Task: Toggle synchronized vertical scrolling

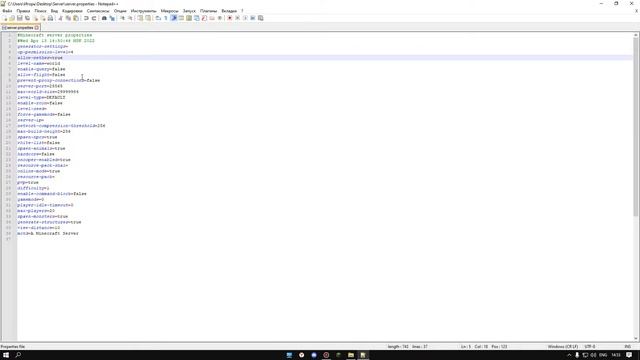Action: 140,18
